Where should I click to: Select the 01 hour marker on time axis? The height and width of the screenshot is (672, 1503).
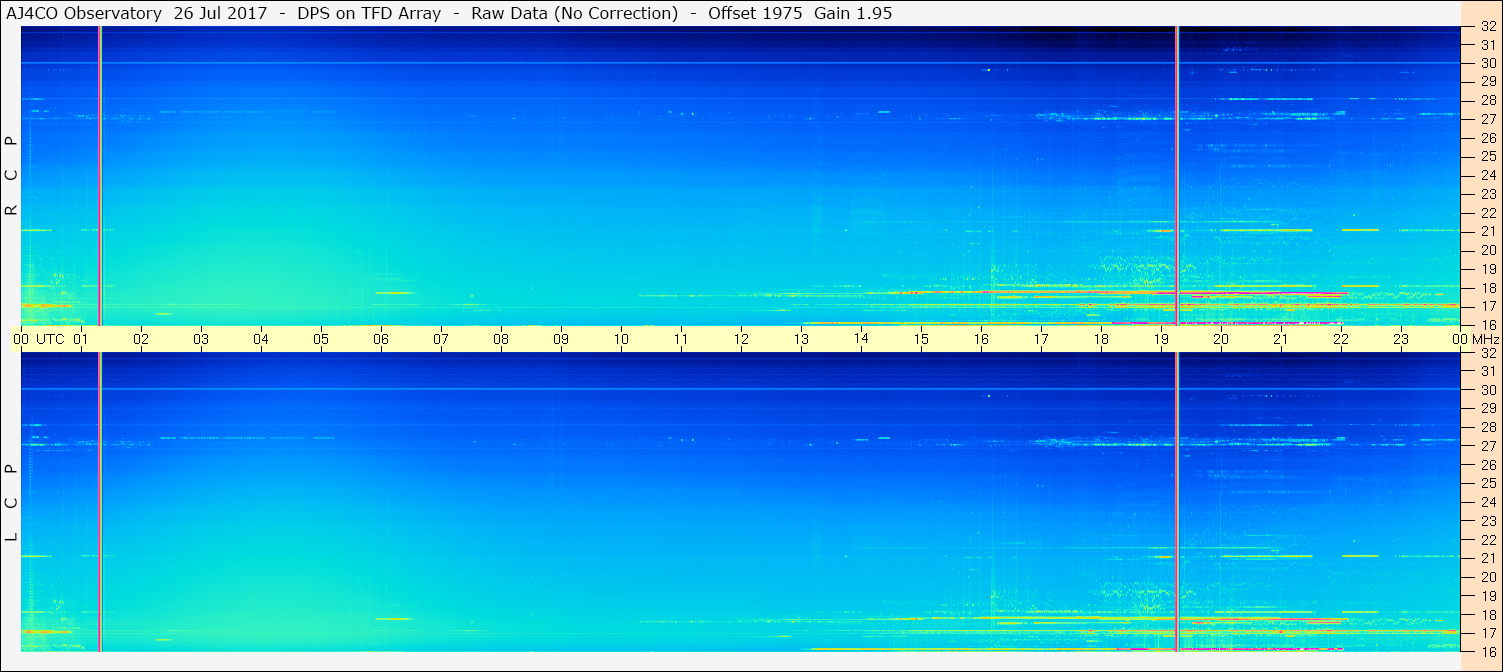pyautogui.click(x=81, y=339)
